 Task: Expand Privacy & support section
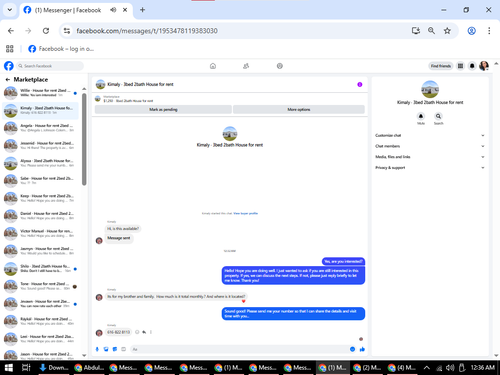[429, 168]
